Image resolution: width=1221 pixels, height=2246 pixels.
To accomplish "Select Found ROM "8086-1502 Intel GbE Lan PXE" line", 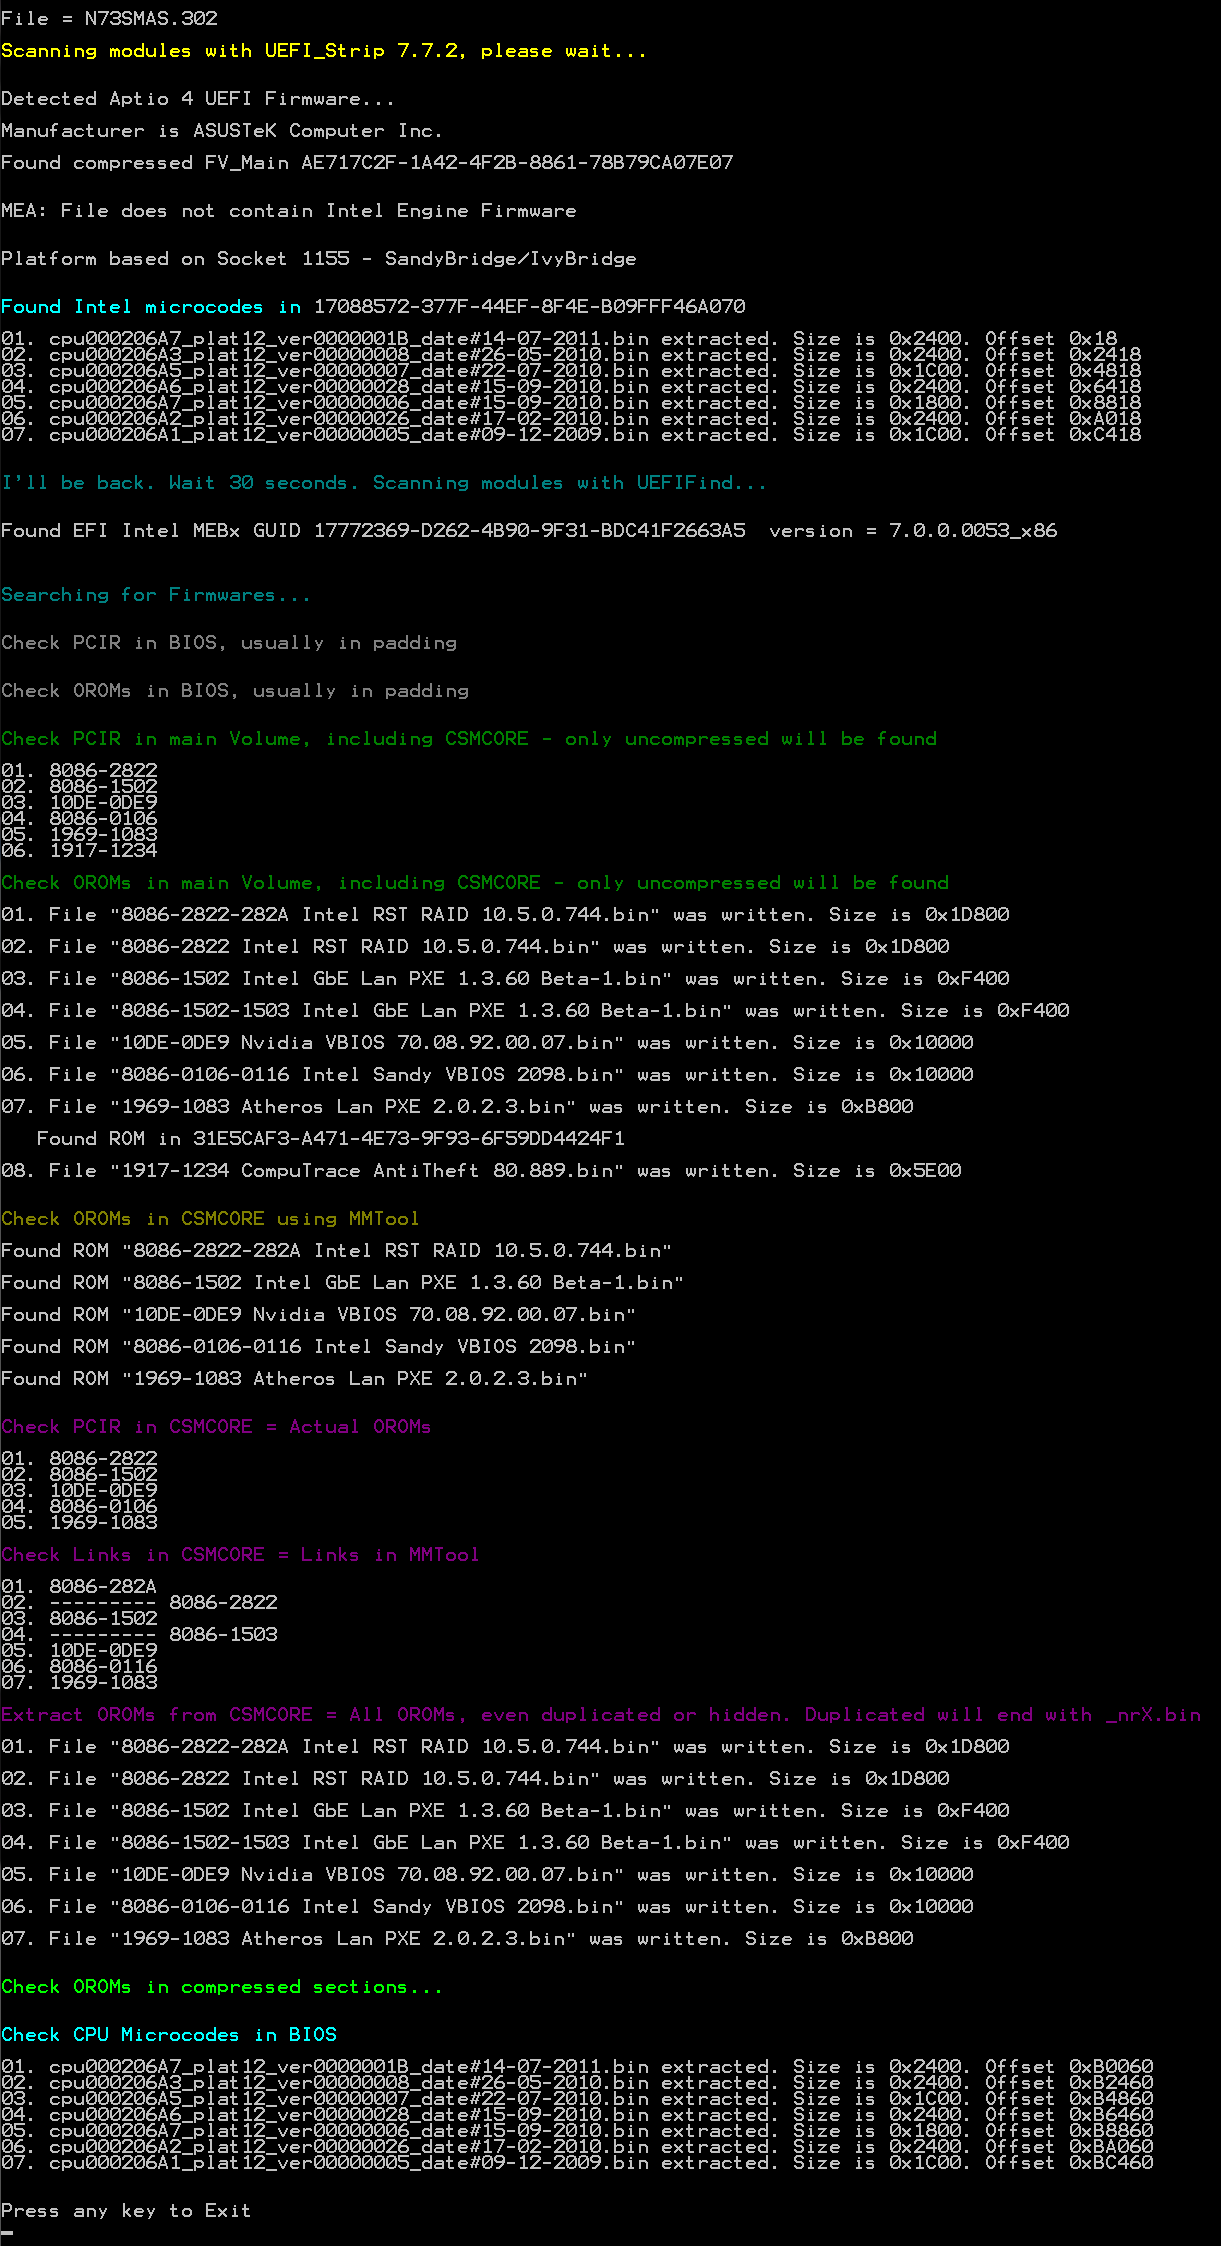I will 343,1283.
